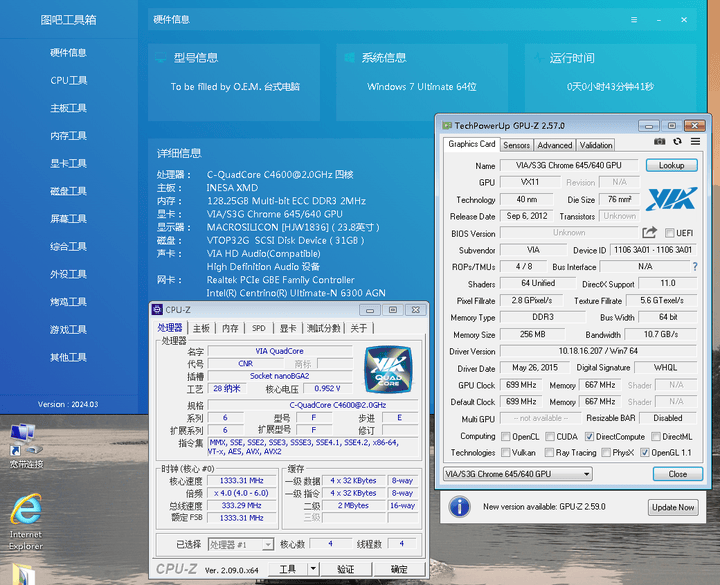Toggle the DirectML checkbox
The image size is (720, 585).
coord(656,436)
